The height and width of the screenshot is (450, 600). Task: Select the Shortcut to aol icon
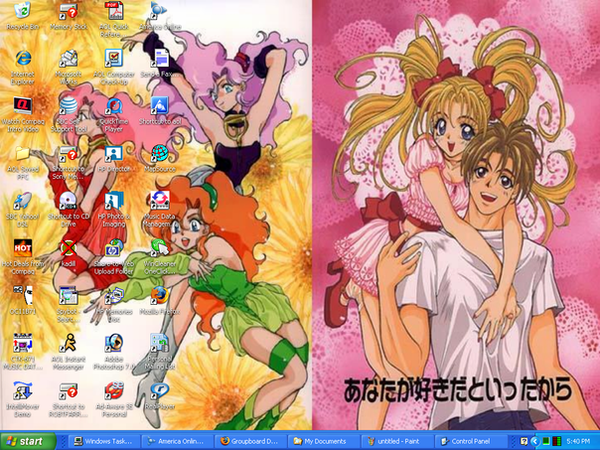tap(160, 106)
